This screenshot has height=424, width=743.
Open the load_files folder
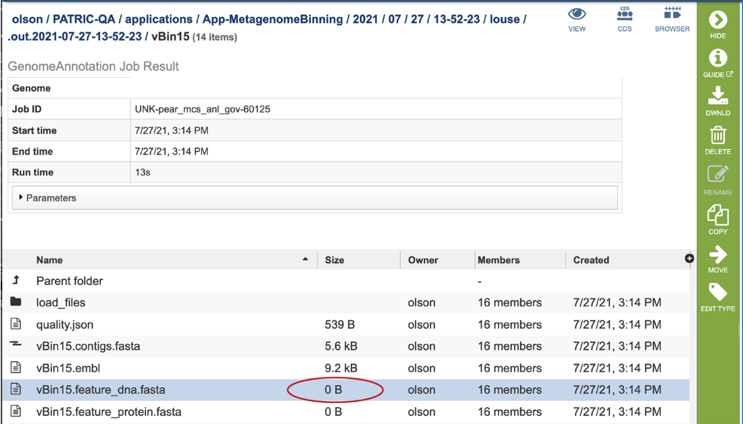coord(61,302)
